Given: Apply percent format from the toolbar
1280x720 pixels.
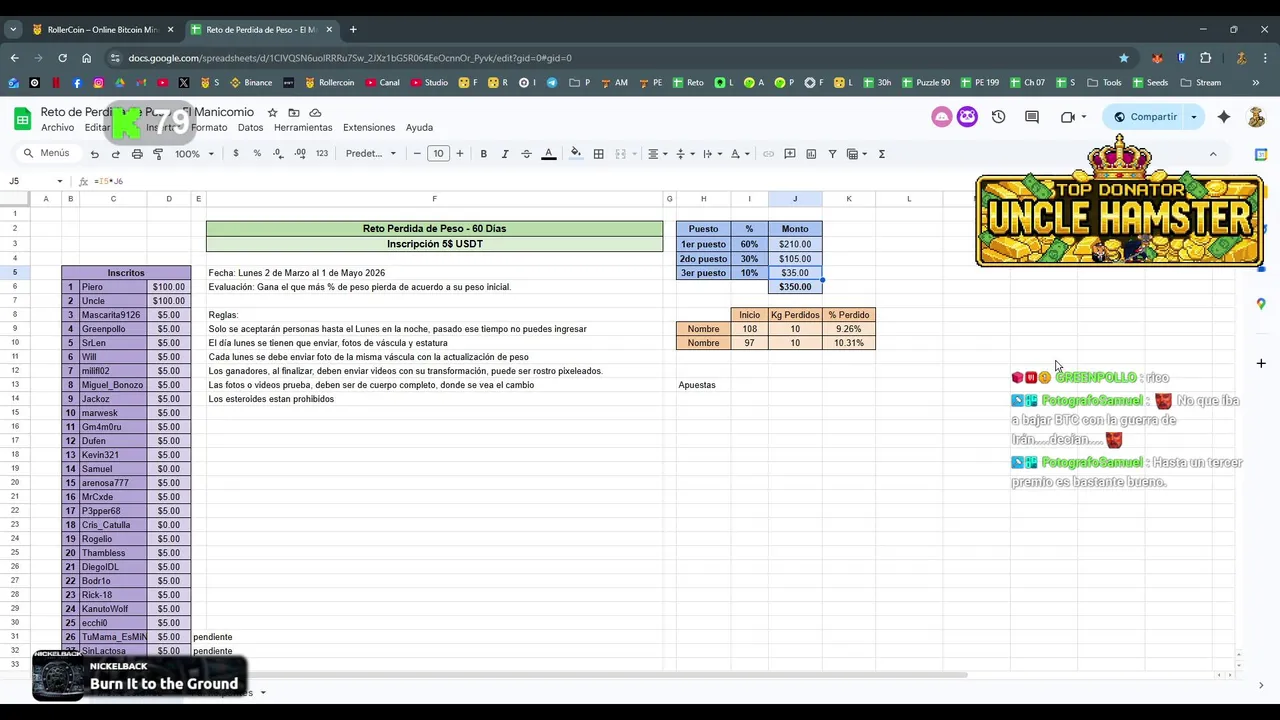Looking at the screenshot, I should coord(257,154).
